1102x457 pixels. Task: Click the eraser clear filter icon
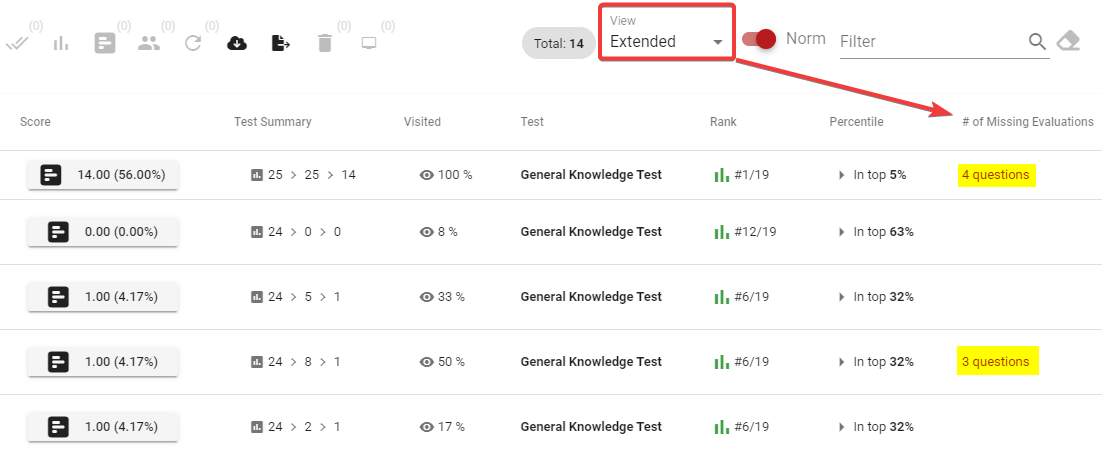pyautogui.click(x=1068, y=41)
